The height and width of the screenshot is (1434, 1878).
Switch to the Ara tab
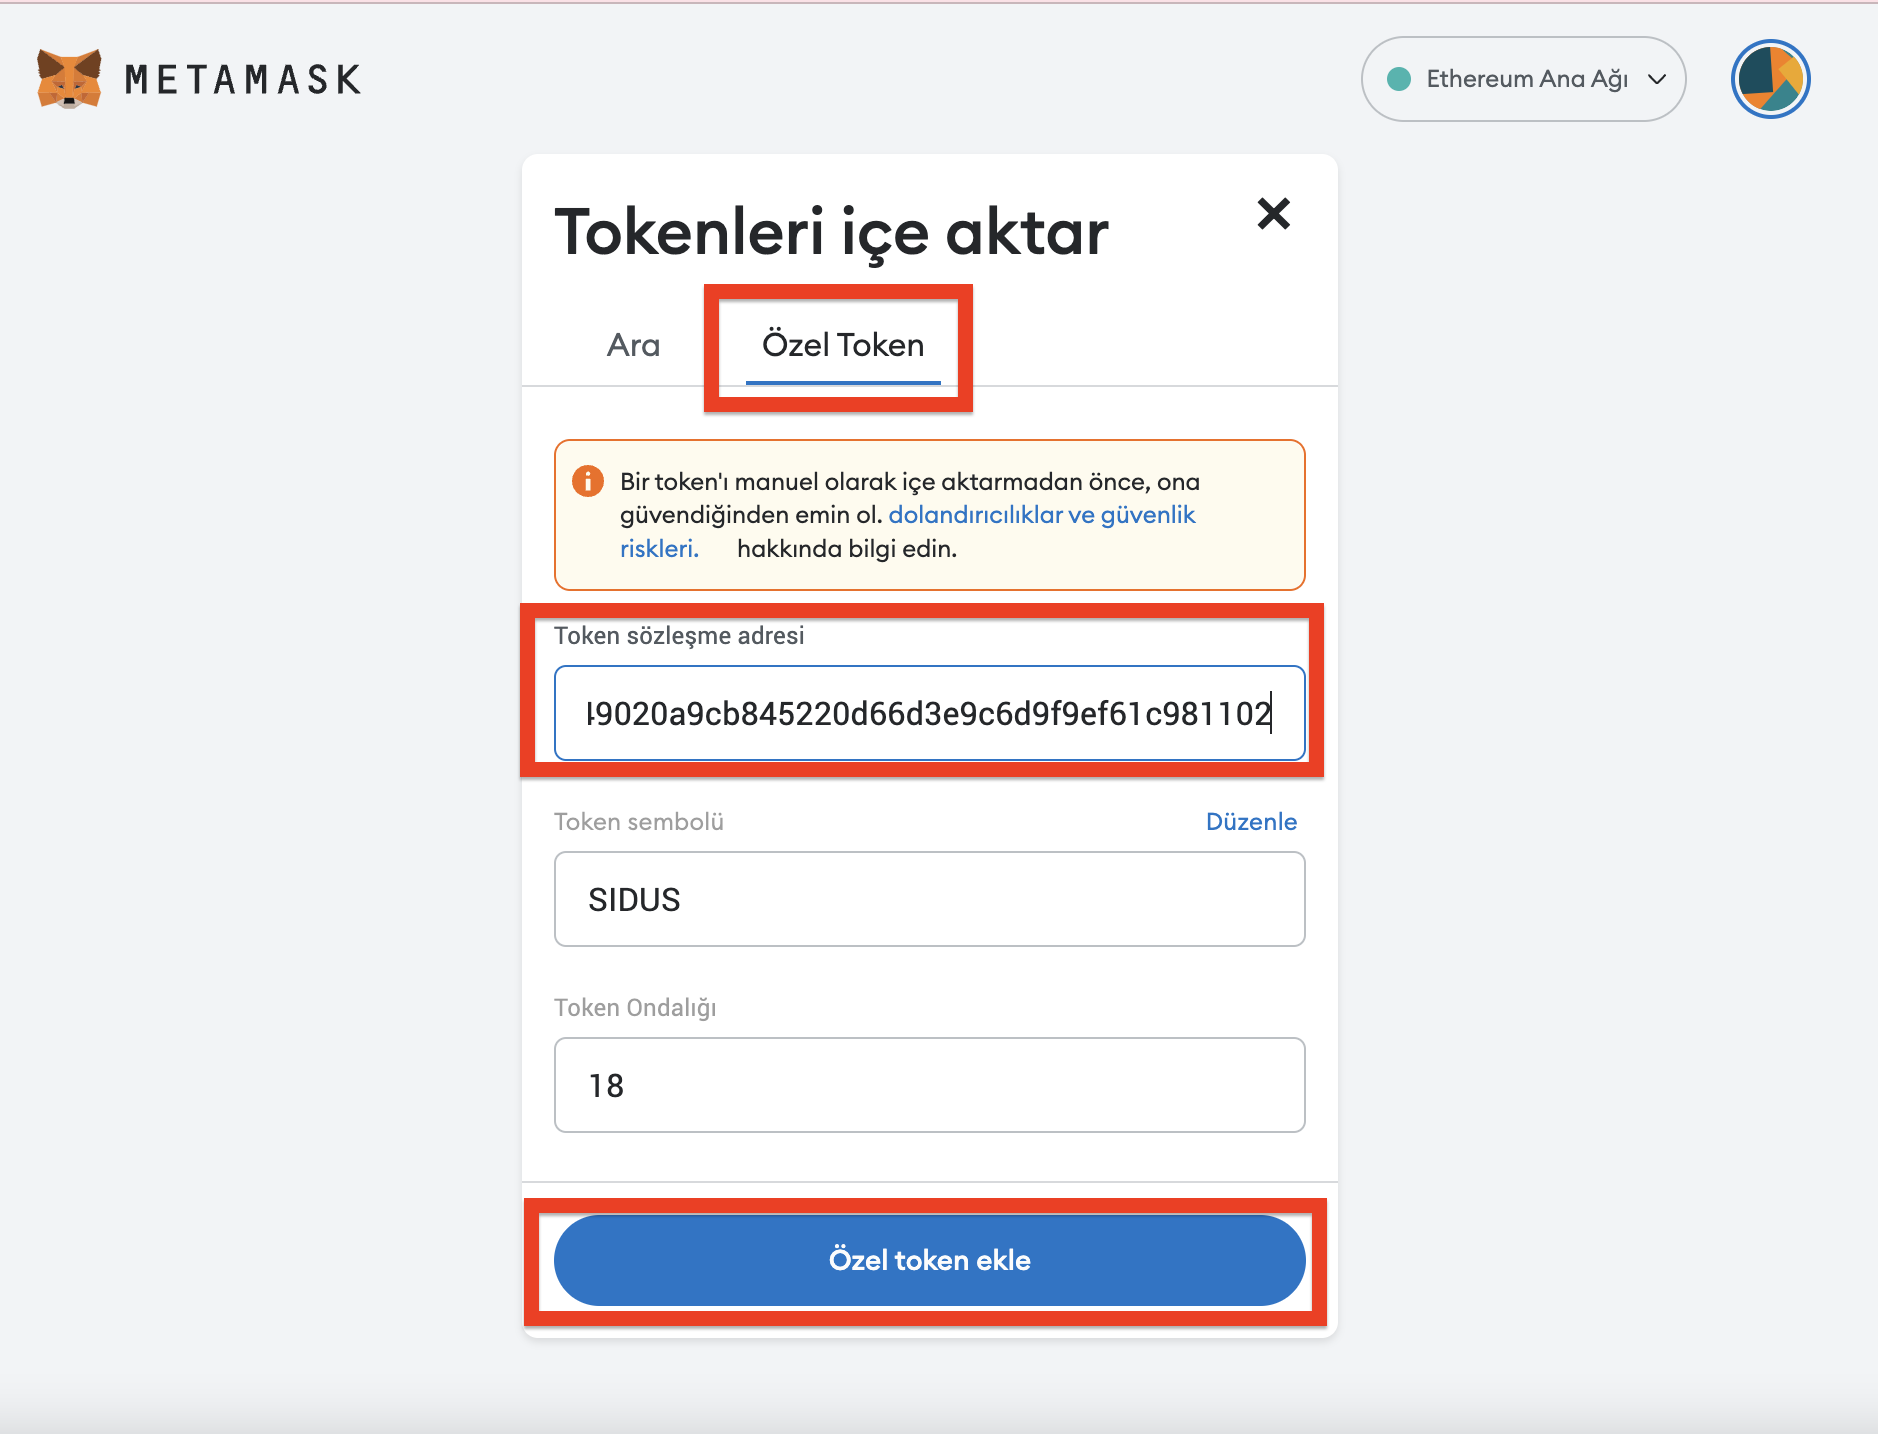coord(633,345)
